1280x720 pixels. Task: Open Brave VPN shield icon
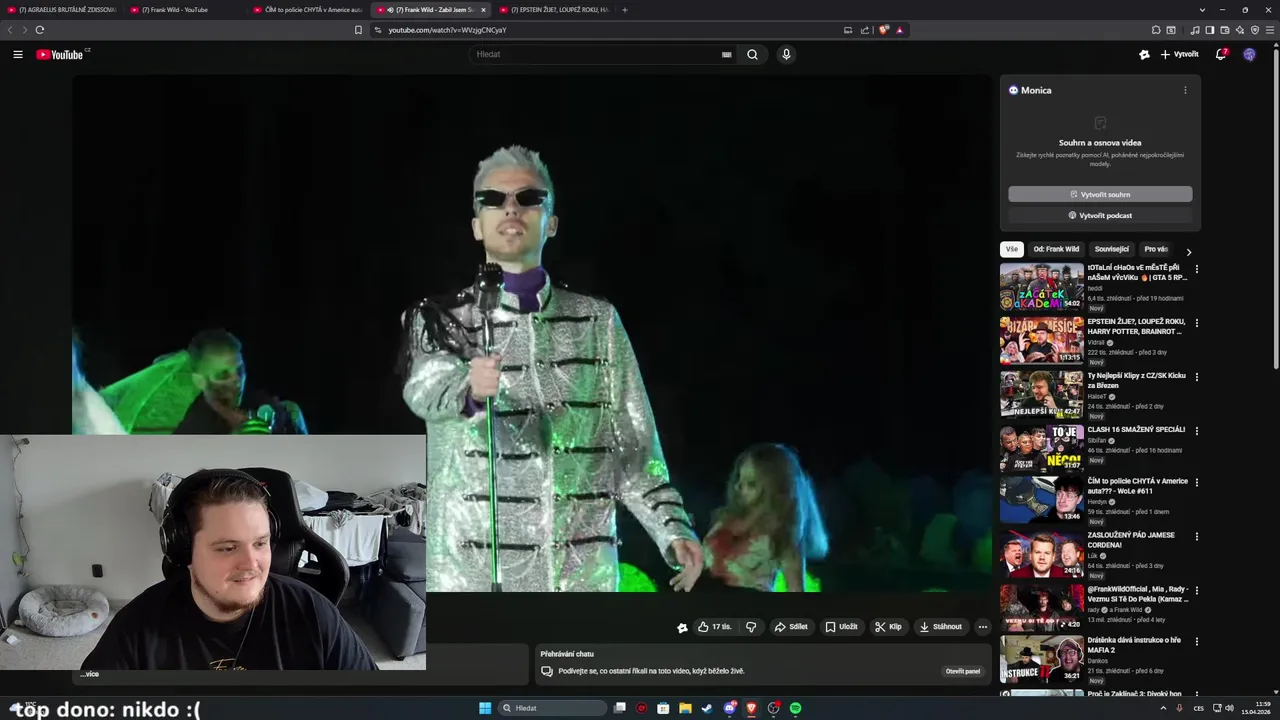point(1255,30)
